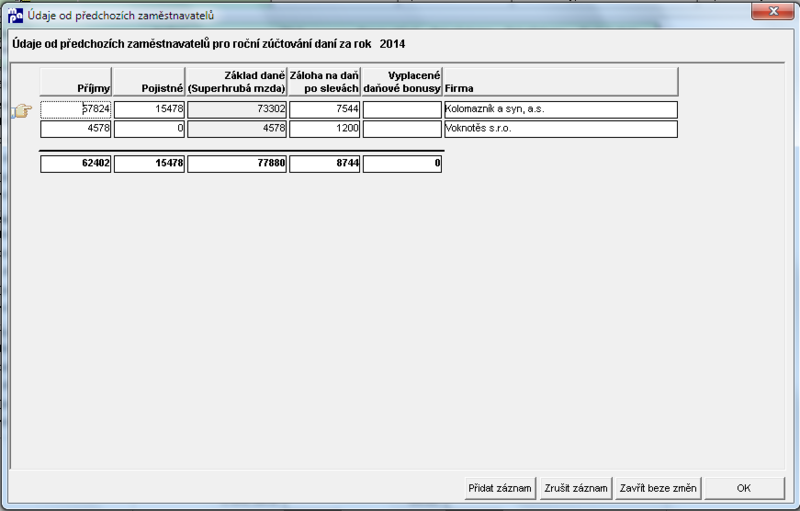Edit the Firma field Voknotěs s.r.o.
The image size is (800, 511).
[561, 129]
